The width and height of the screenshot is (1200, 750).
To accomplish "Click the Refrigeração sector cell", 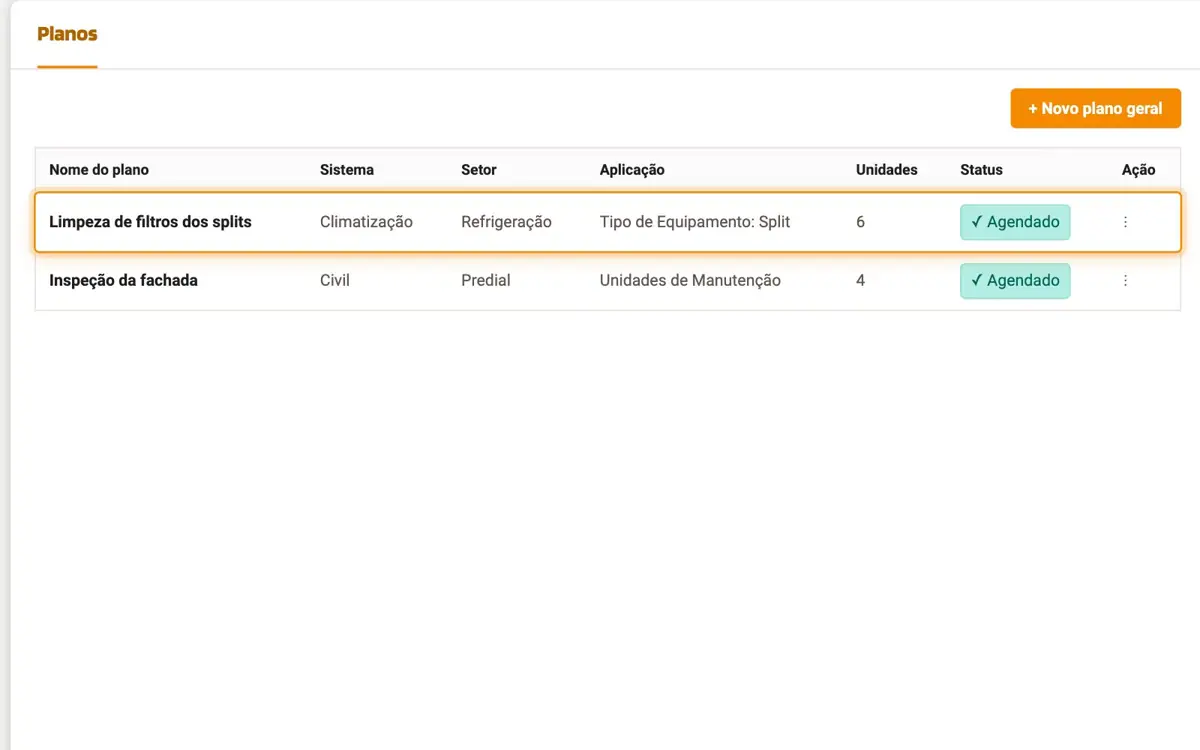I will click(506, 222).
